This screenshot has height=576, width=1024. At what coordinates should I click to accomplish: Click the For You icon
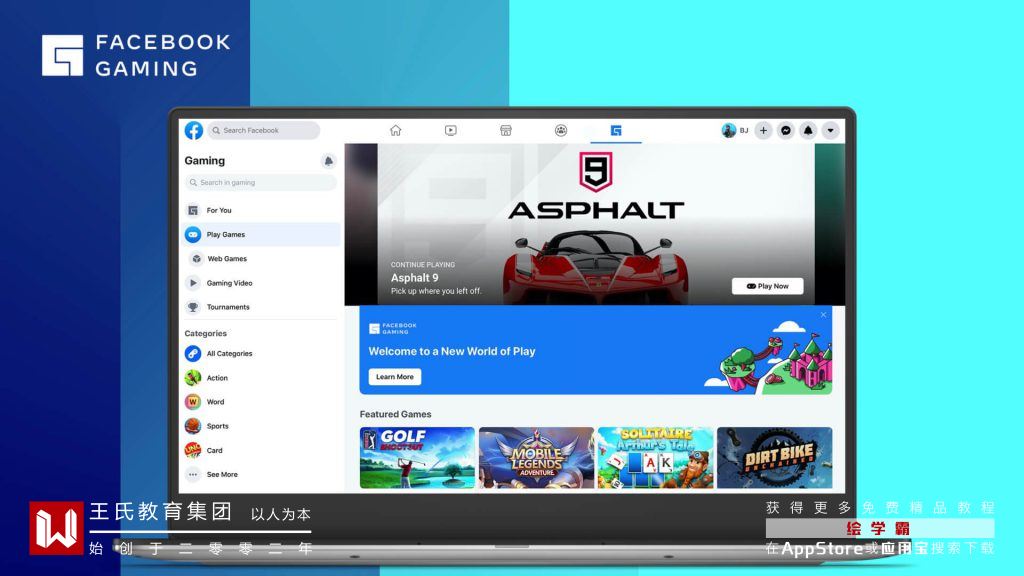(193, 210)
